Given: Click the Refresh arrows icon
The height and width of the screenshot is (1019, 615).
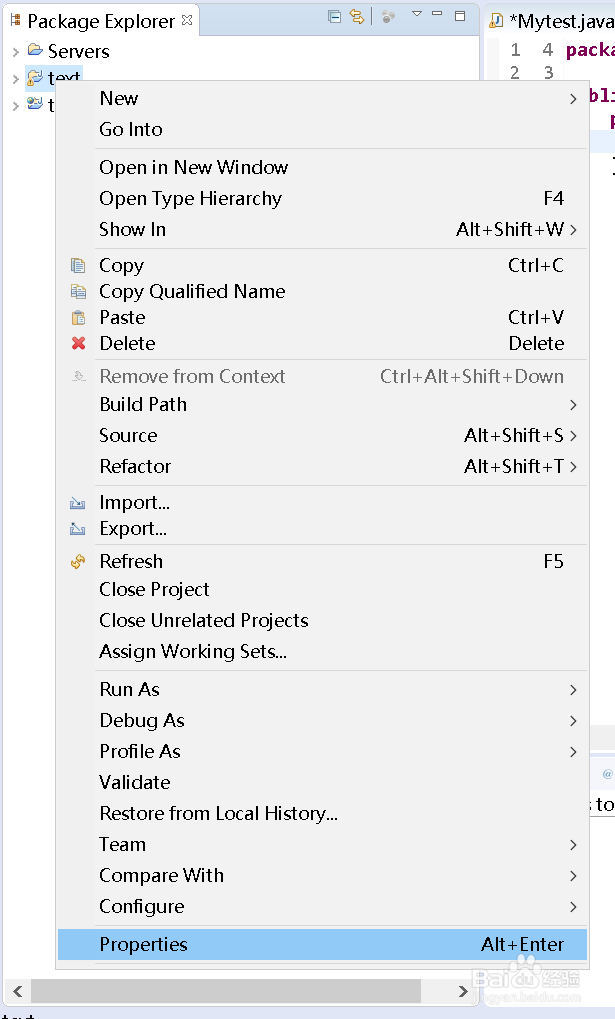Looking at the screenshot, I should pos(78,561).
